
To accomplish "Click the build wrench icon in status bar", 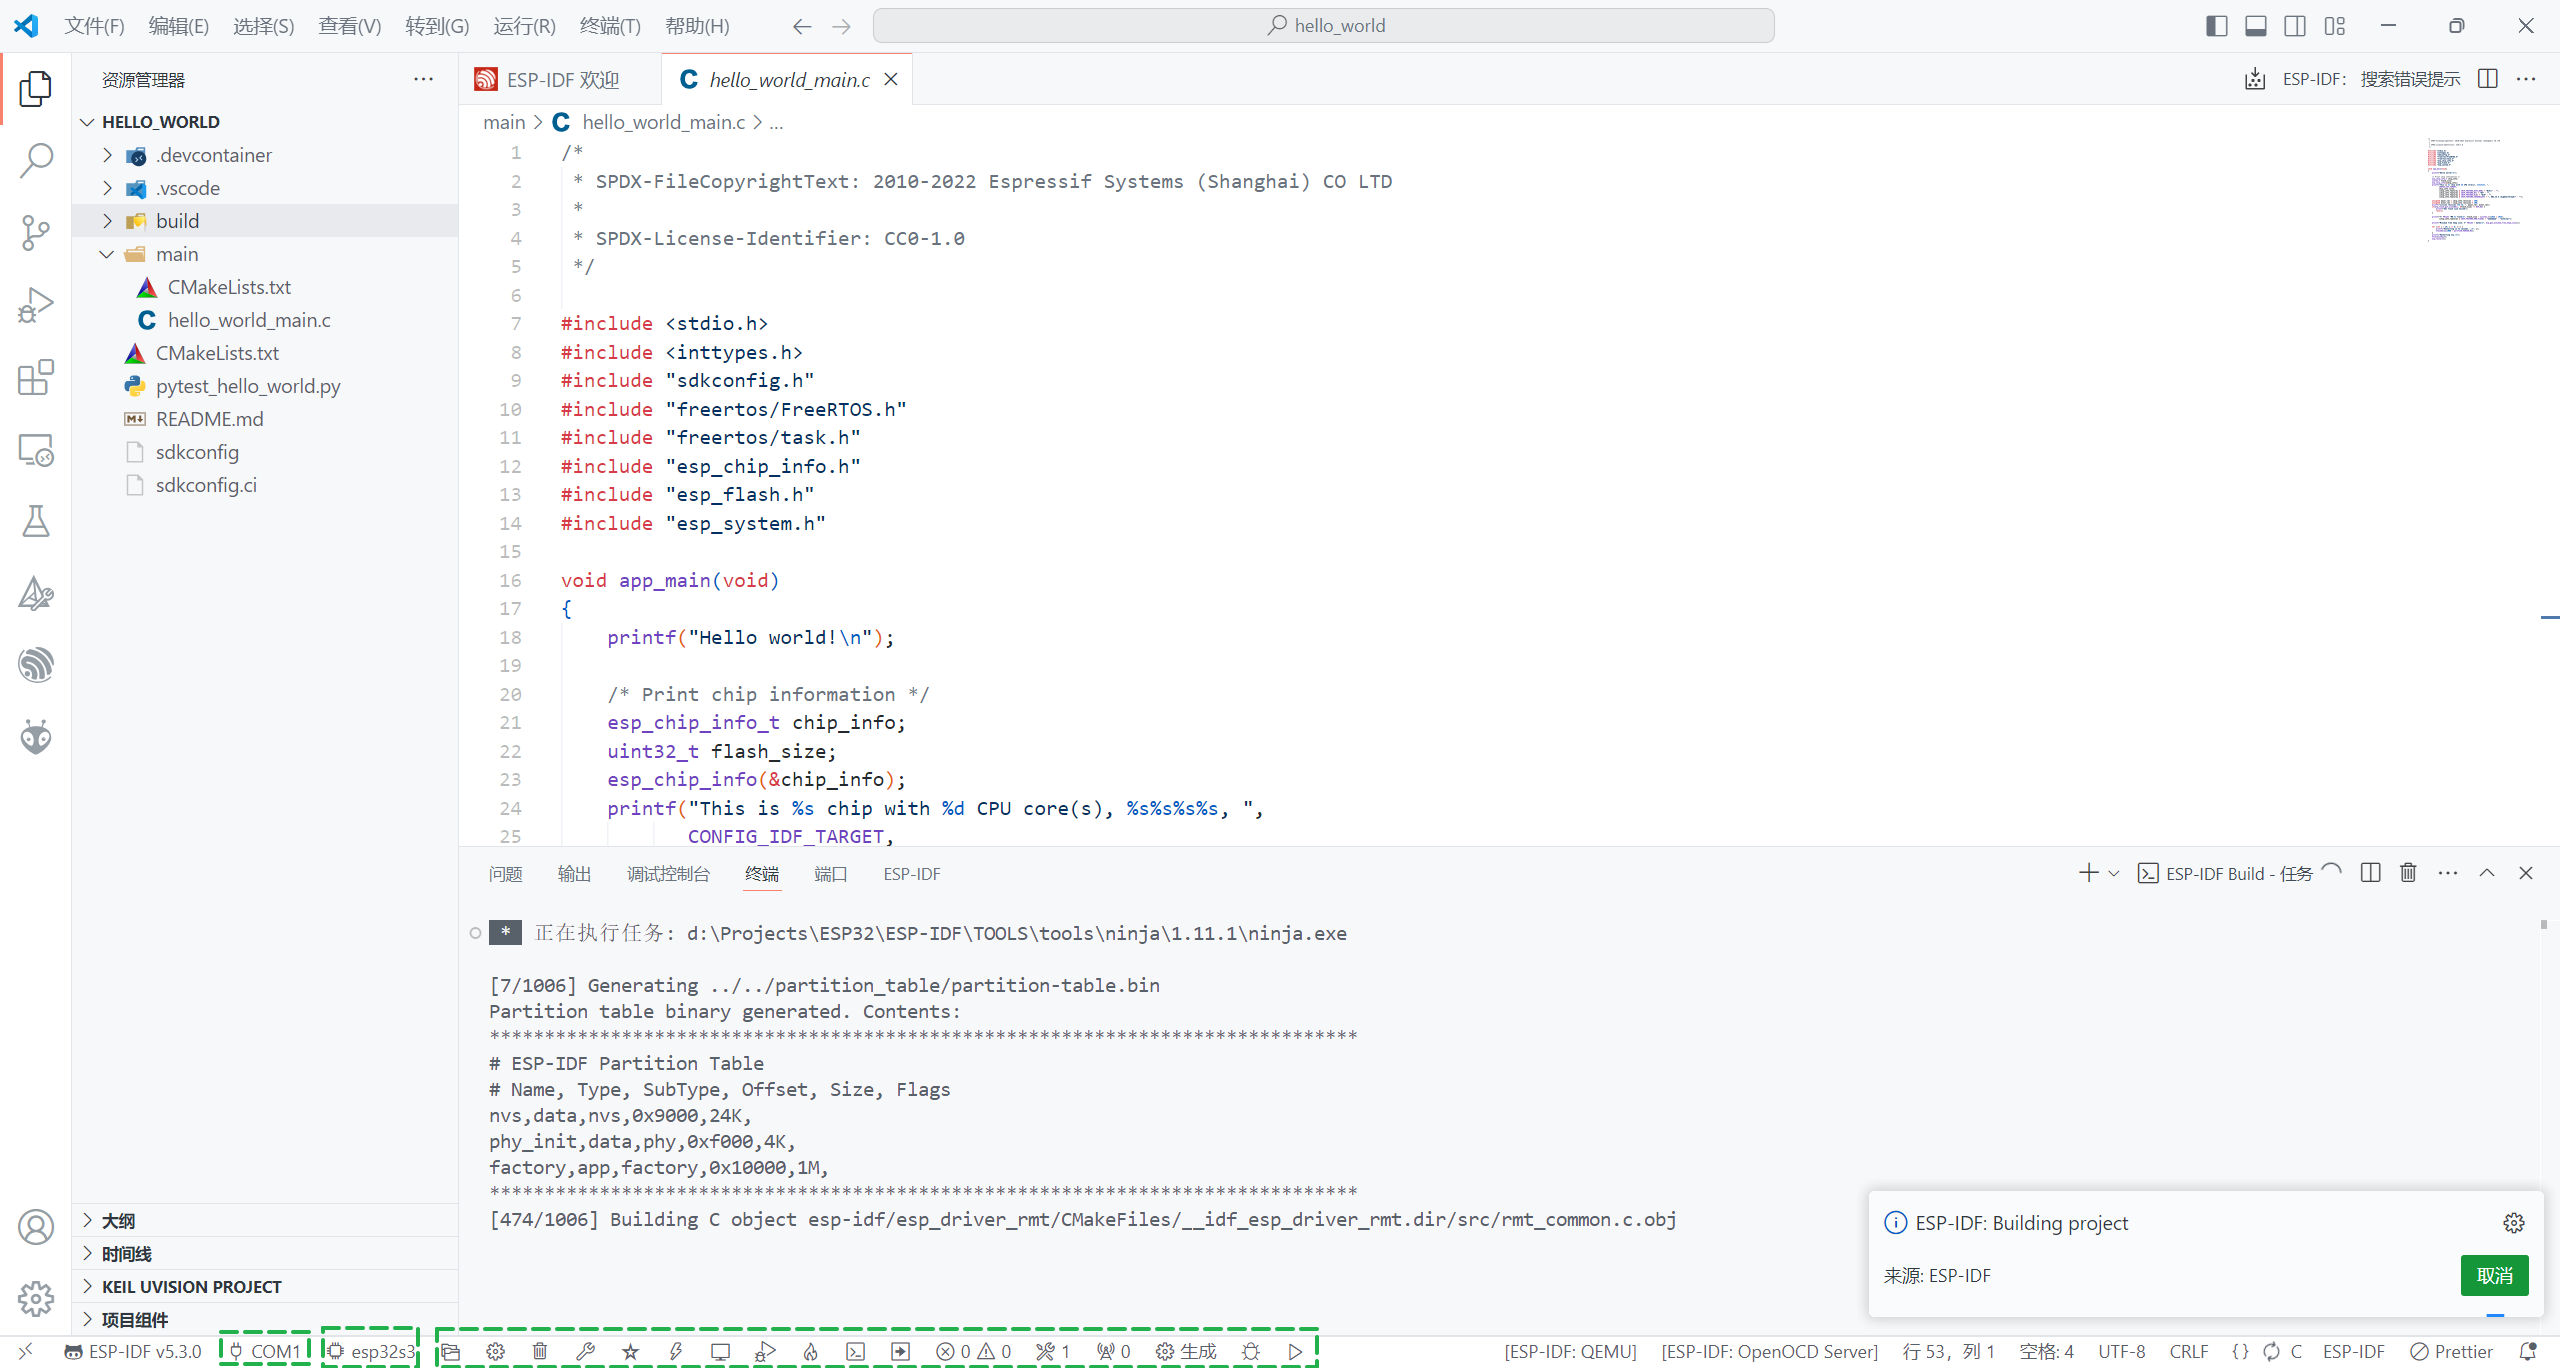I will (585, 1351).
